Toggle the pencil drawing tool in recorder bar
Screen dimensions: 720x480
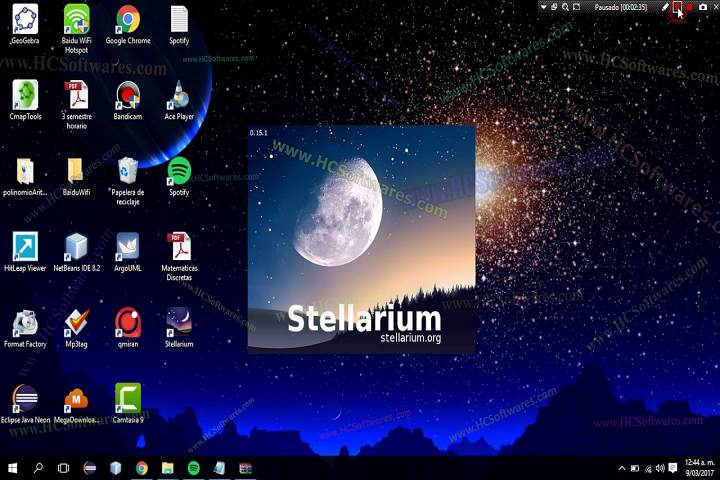point(666,7)
